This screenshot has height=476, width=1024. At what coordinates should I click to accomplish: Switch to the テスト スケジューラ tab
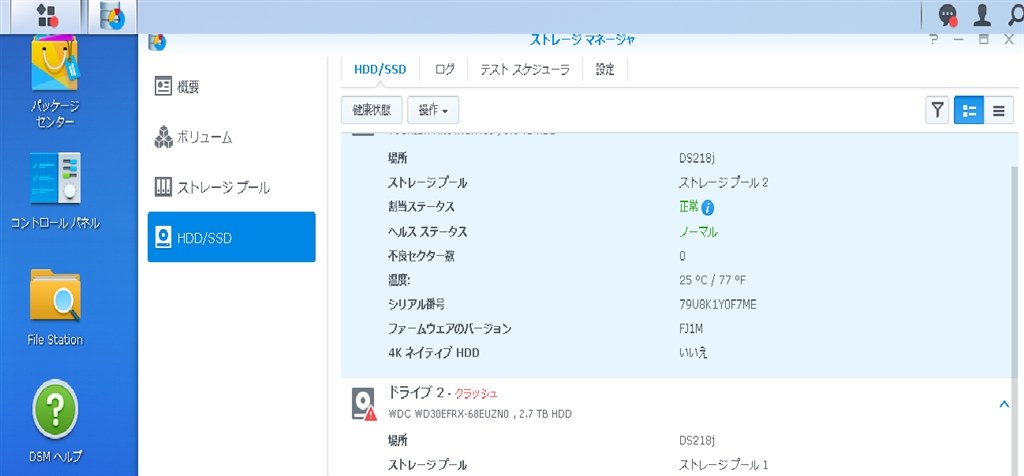tap(525, 70)
